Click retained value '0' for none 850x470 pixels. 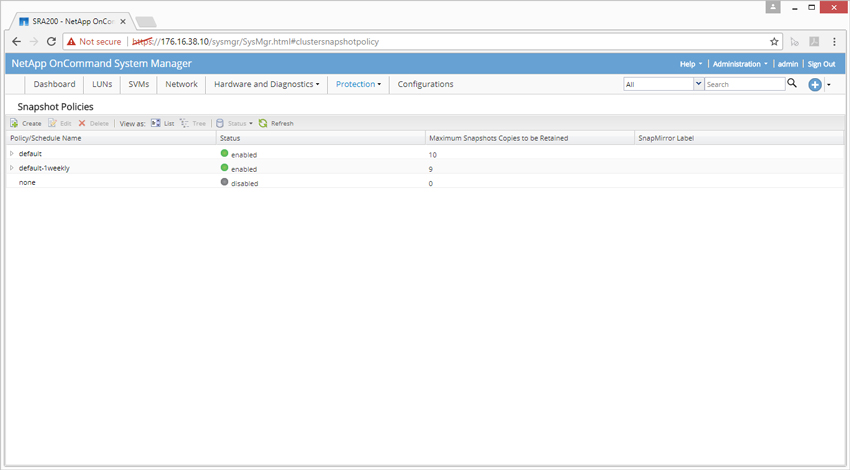point(430,183)
